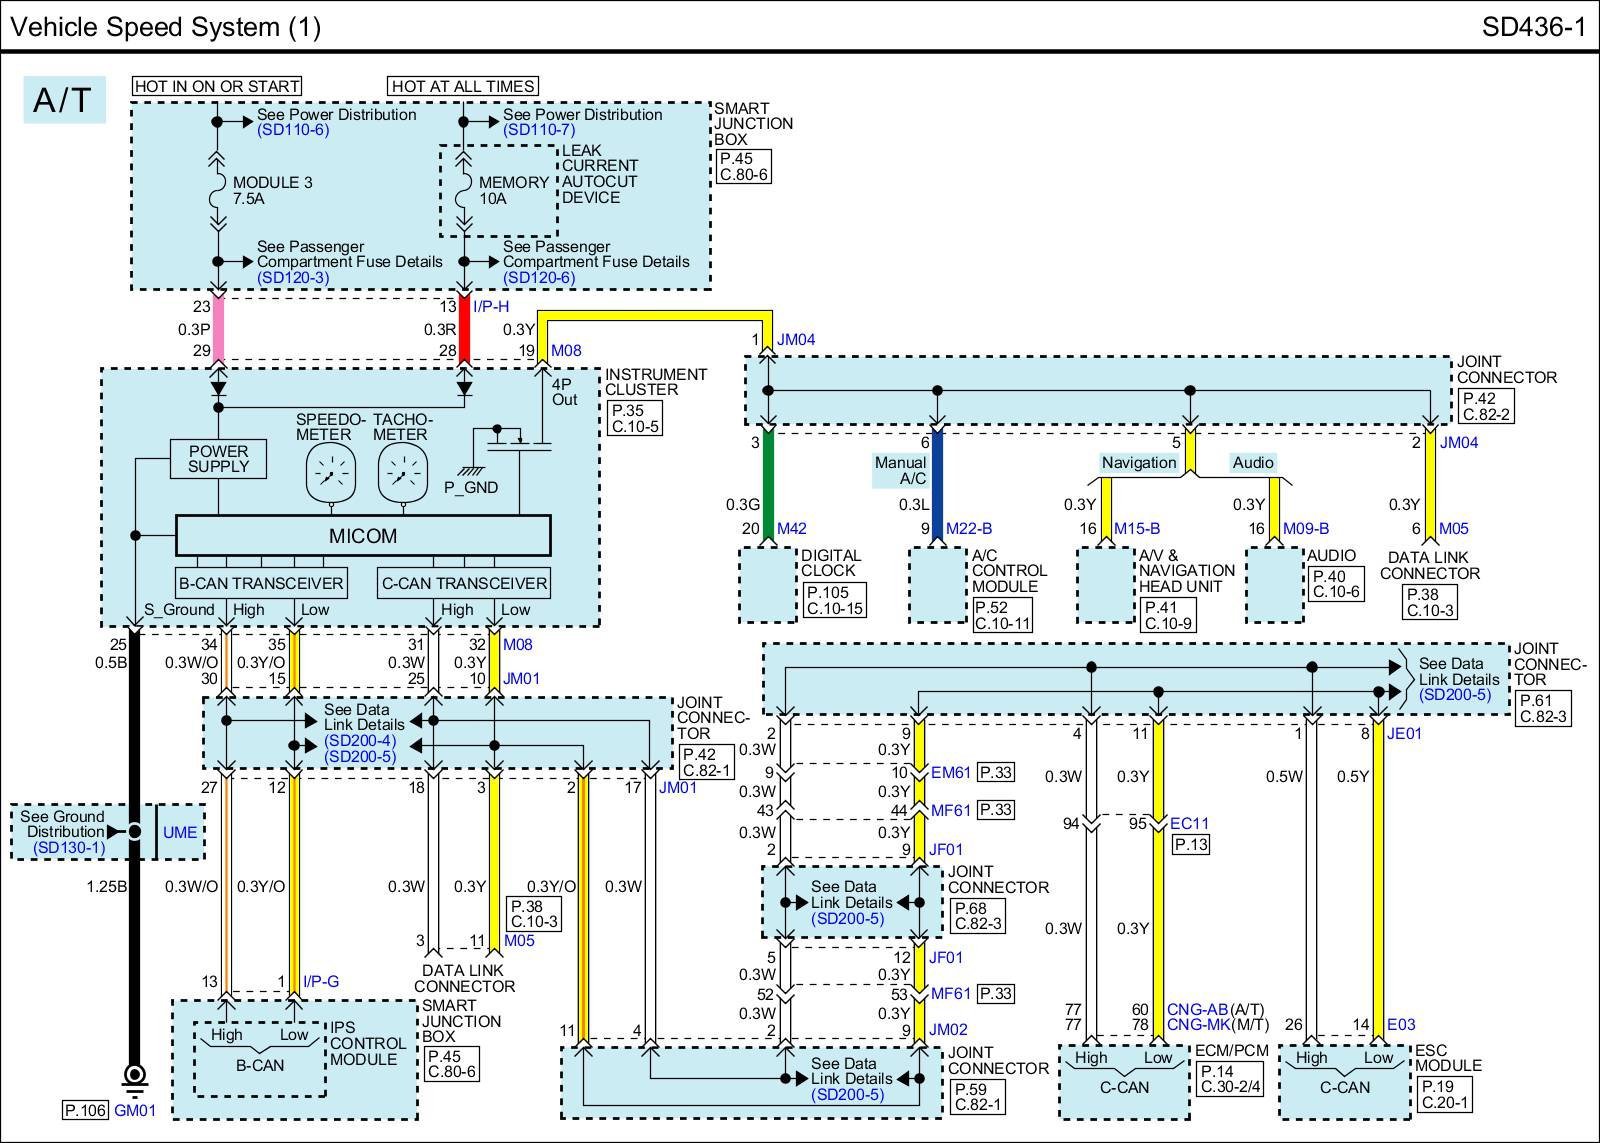Click the GM01 ground symbol
Screen dimensions: 1600x1143
[133, 1078]
